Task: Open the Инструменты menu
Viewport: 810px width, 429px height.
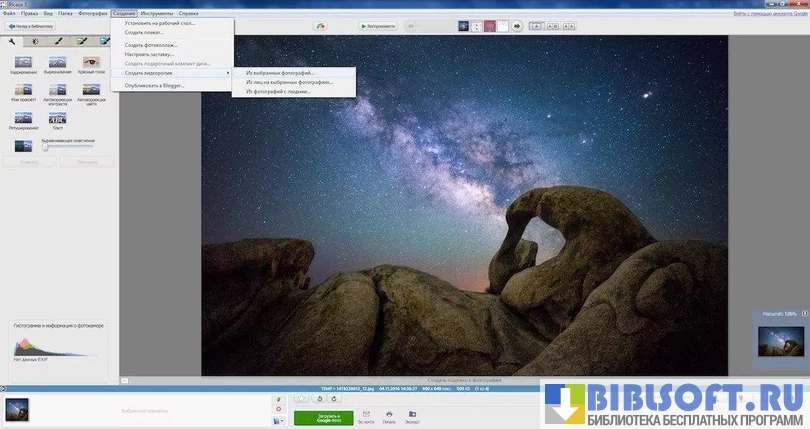Action: [x=156, y=14]
